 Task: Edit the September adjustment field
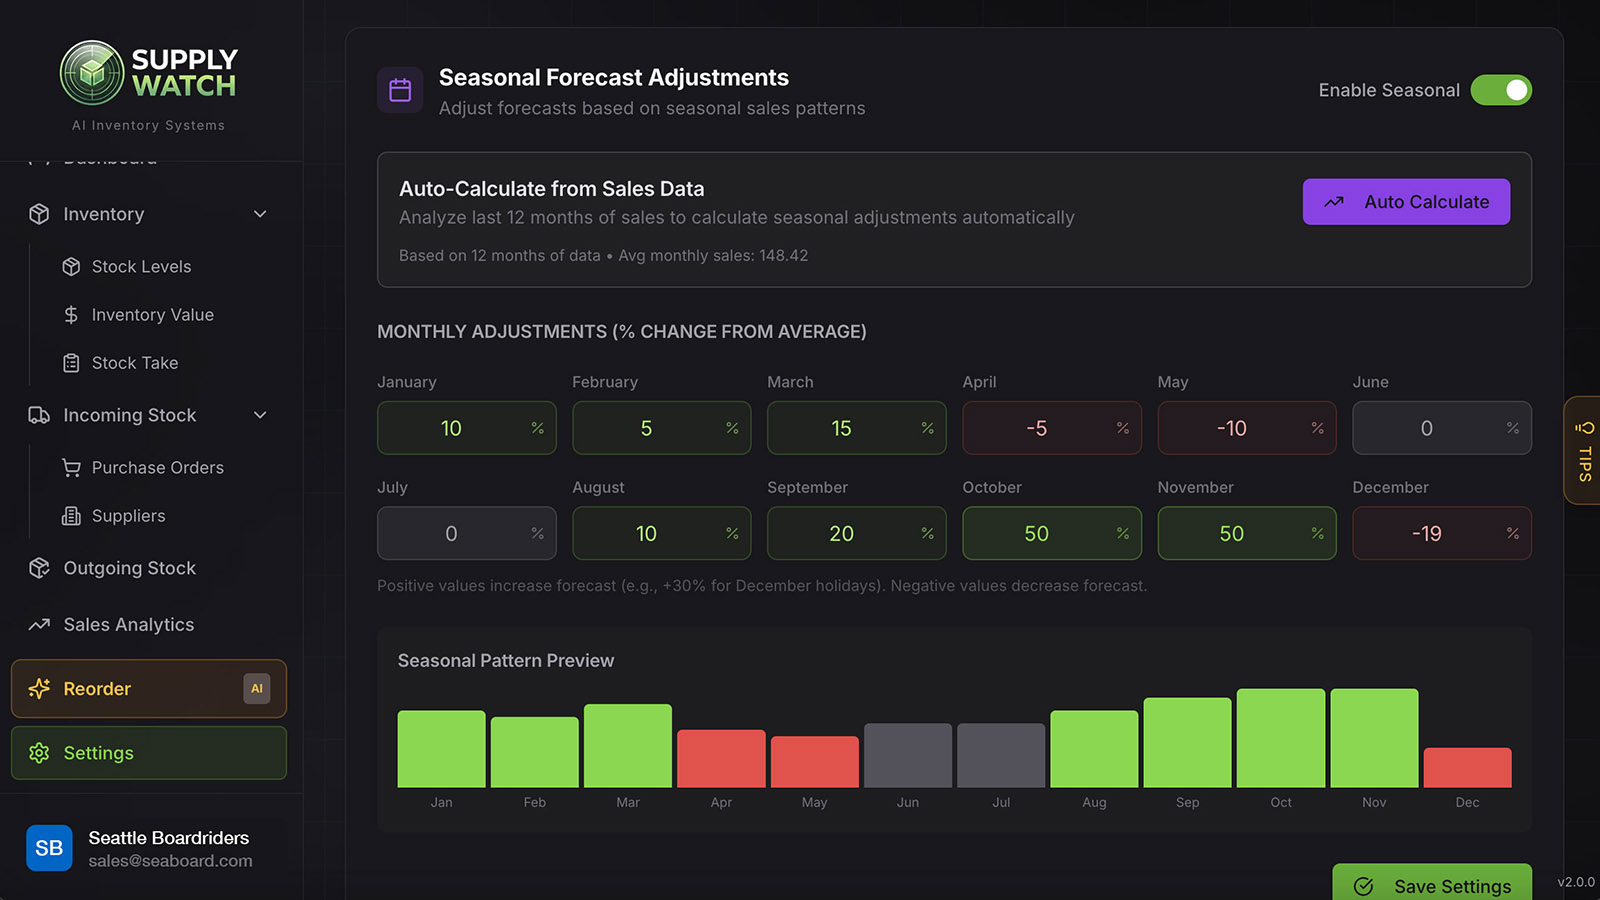click(x=857, y=533)
